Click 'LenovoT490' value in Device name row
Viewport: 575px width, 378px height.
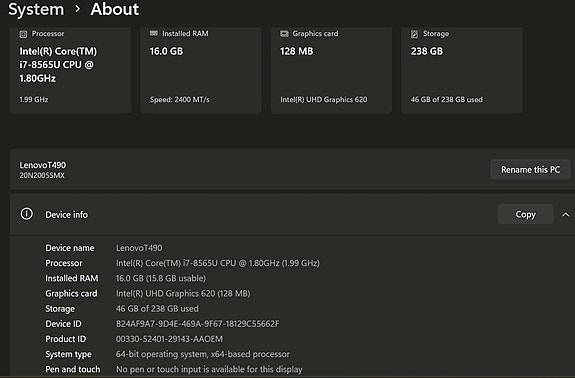pyautogui.click(x=139, y=248)
